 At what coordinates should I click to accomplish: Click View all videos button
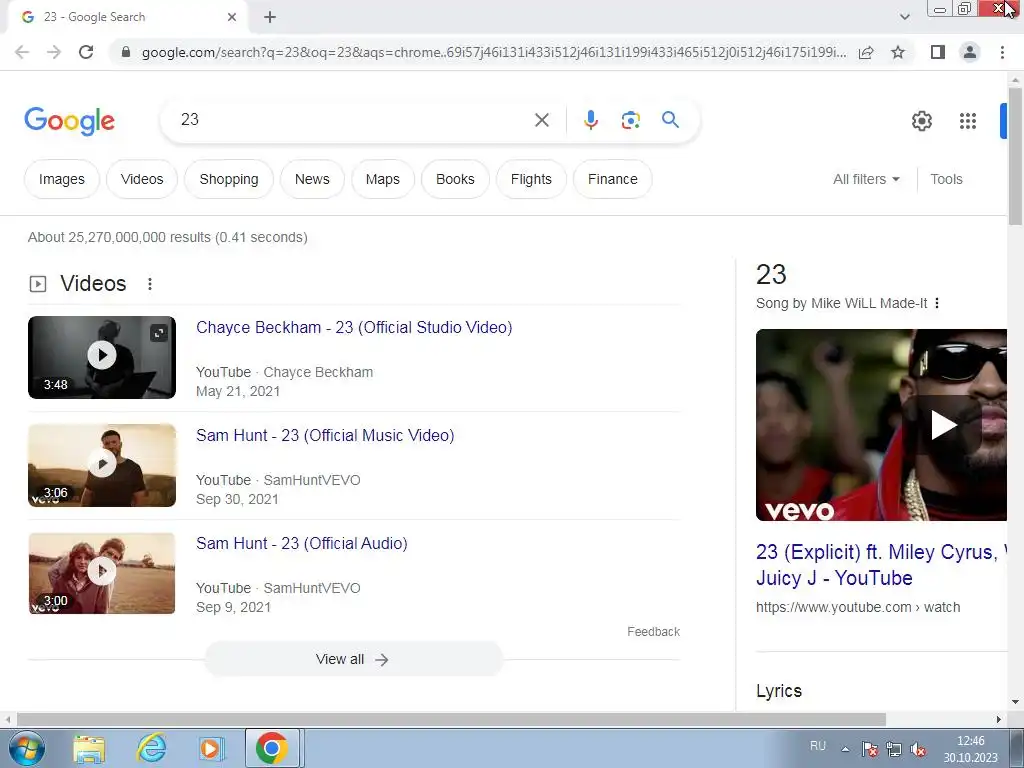(353, 659)
